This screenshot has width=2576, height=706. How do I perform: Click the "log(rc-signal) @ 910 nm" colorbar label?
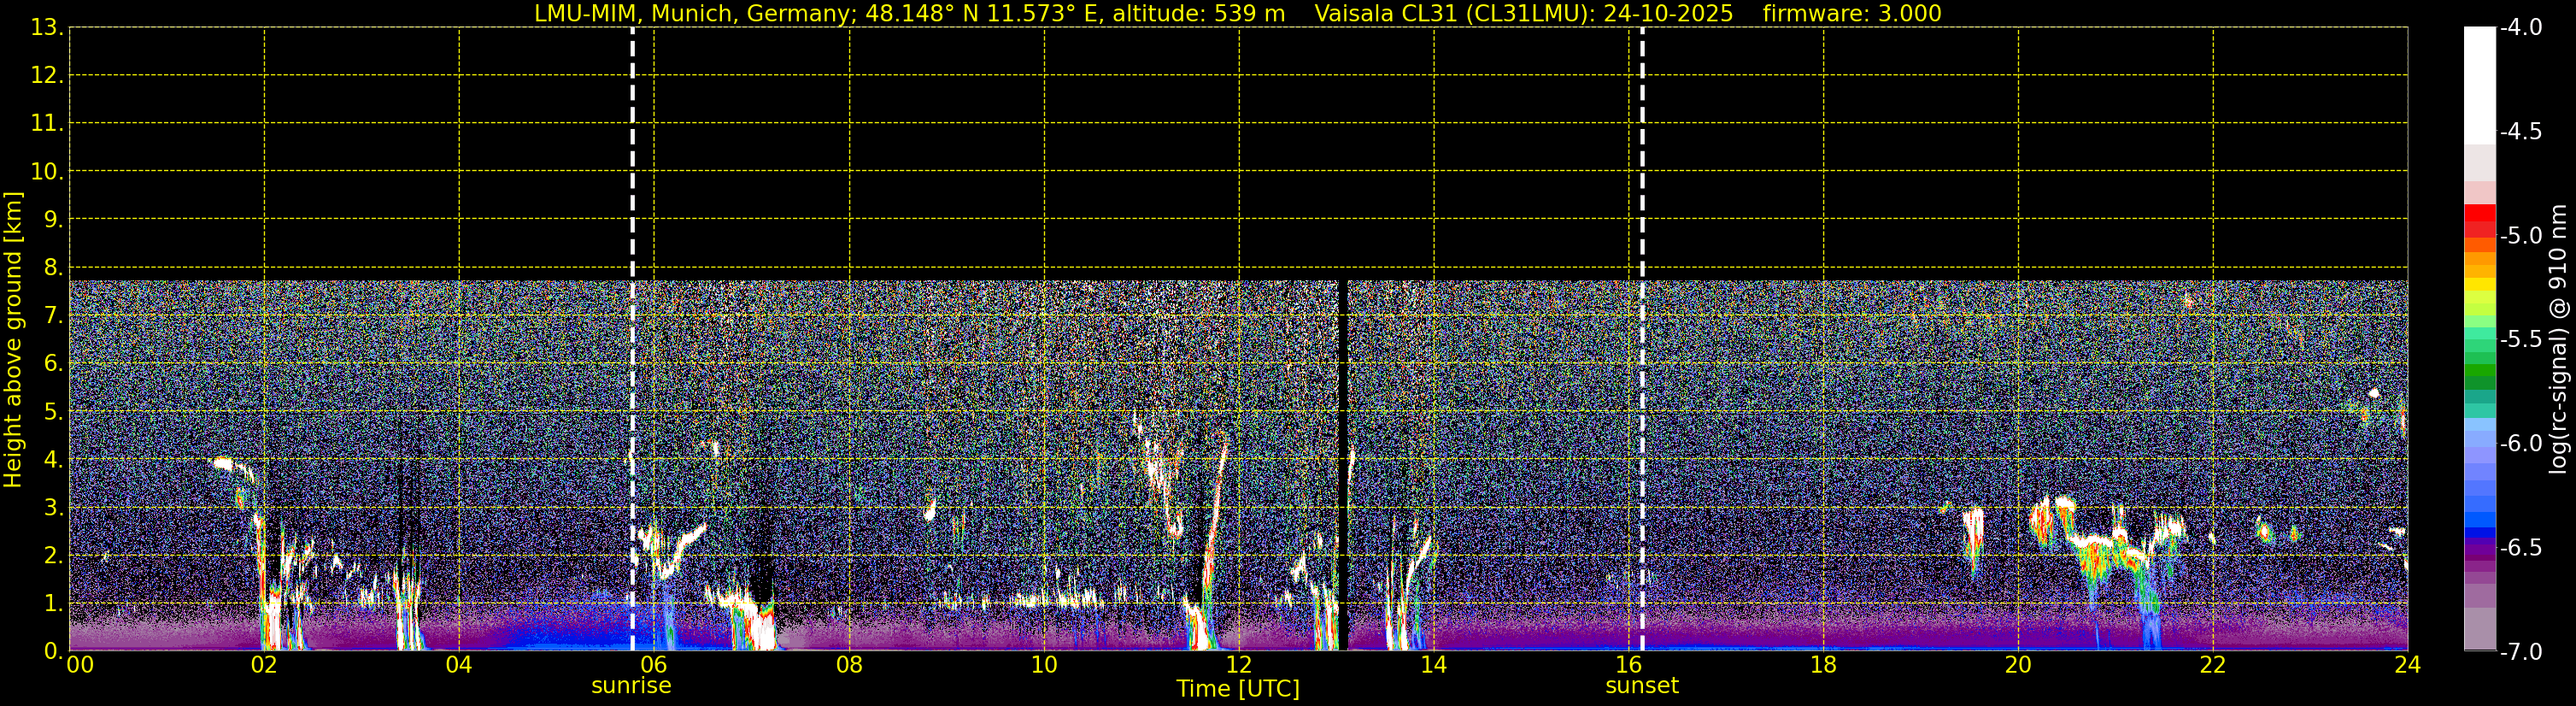tap(2559, 340)
